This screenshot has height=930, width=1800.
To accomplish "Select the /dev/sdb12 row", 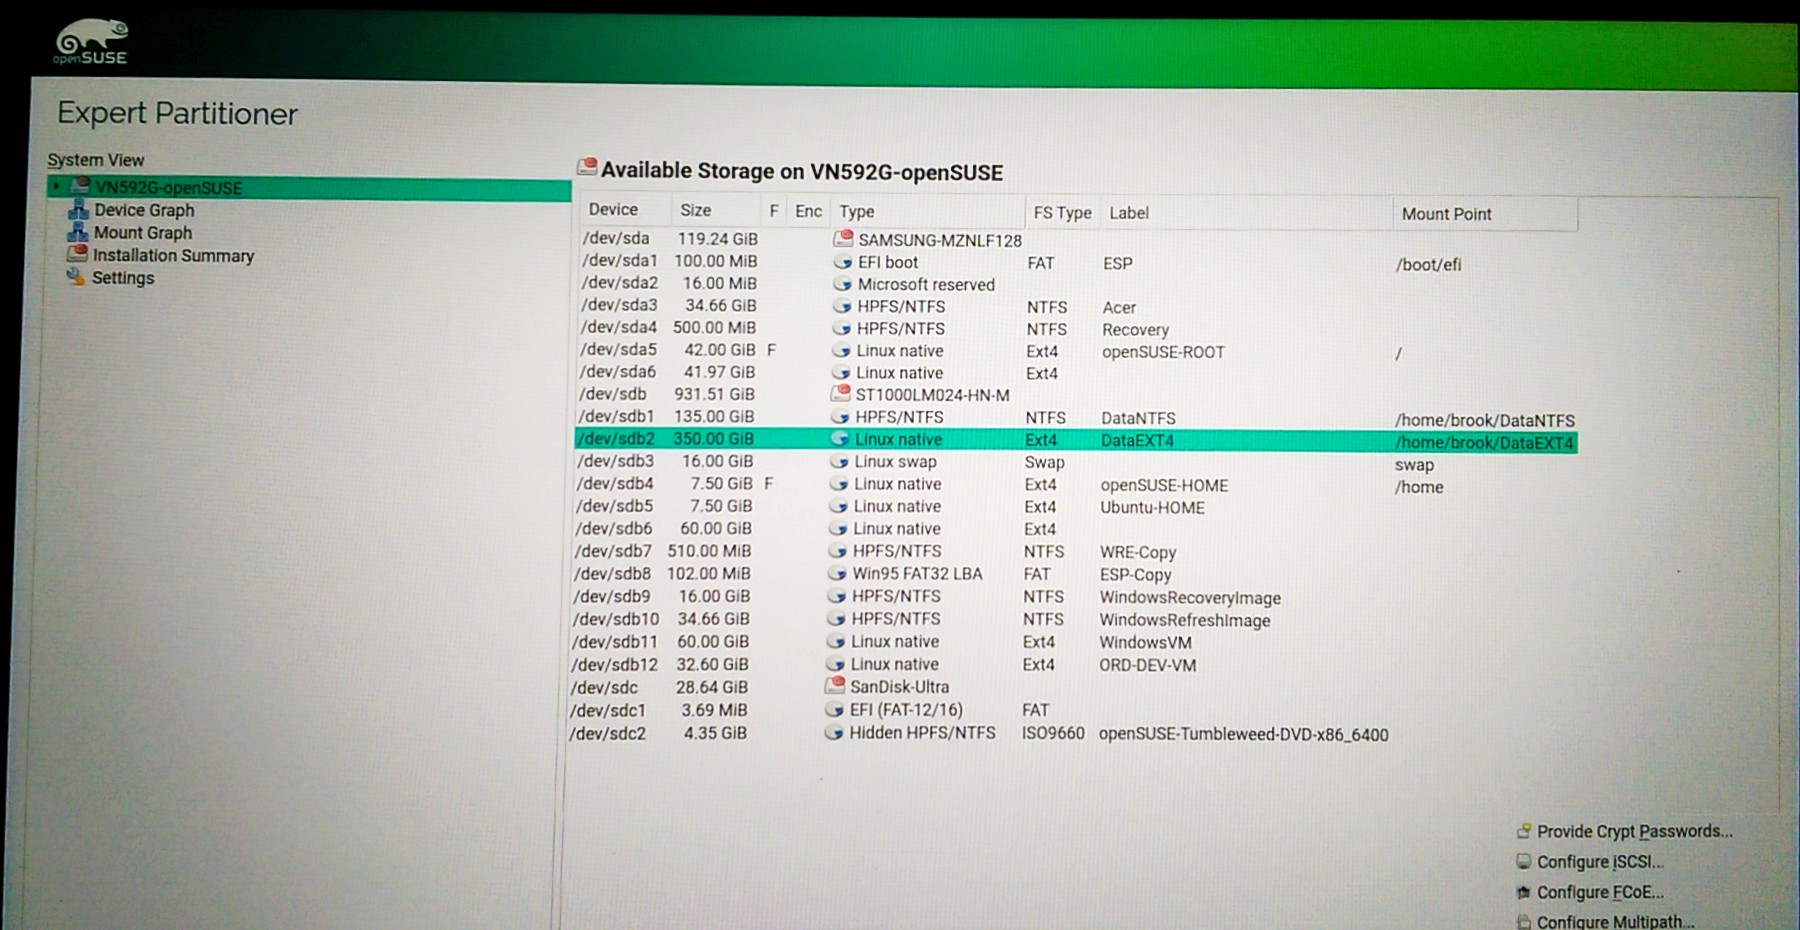I will [x=1074, y=665].
